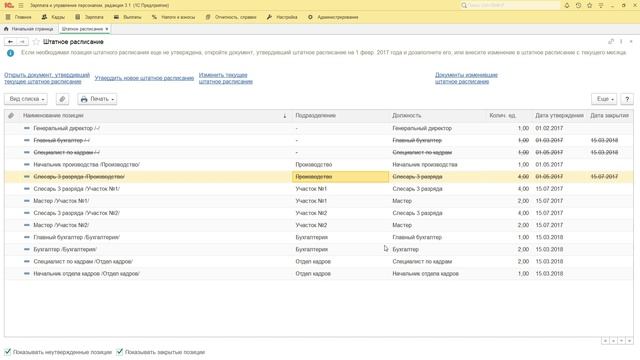This screenshot has height=360, width=640.
Task: Click the get-link icon near page title
Action: (x=611, y=42)
